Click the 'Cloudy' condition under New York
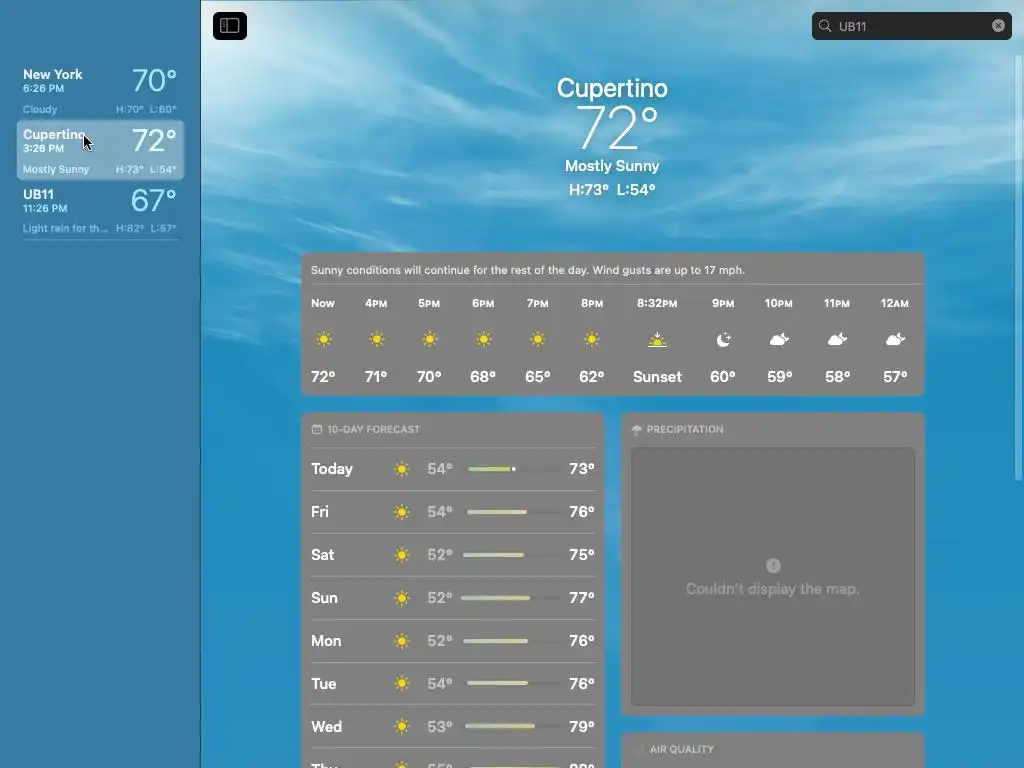 (x=40, y=109)
